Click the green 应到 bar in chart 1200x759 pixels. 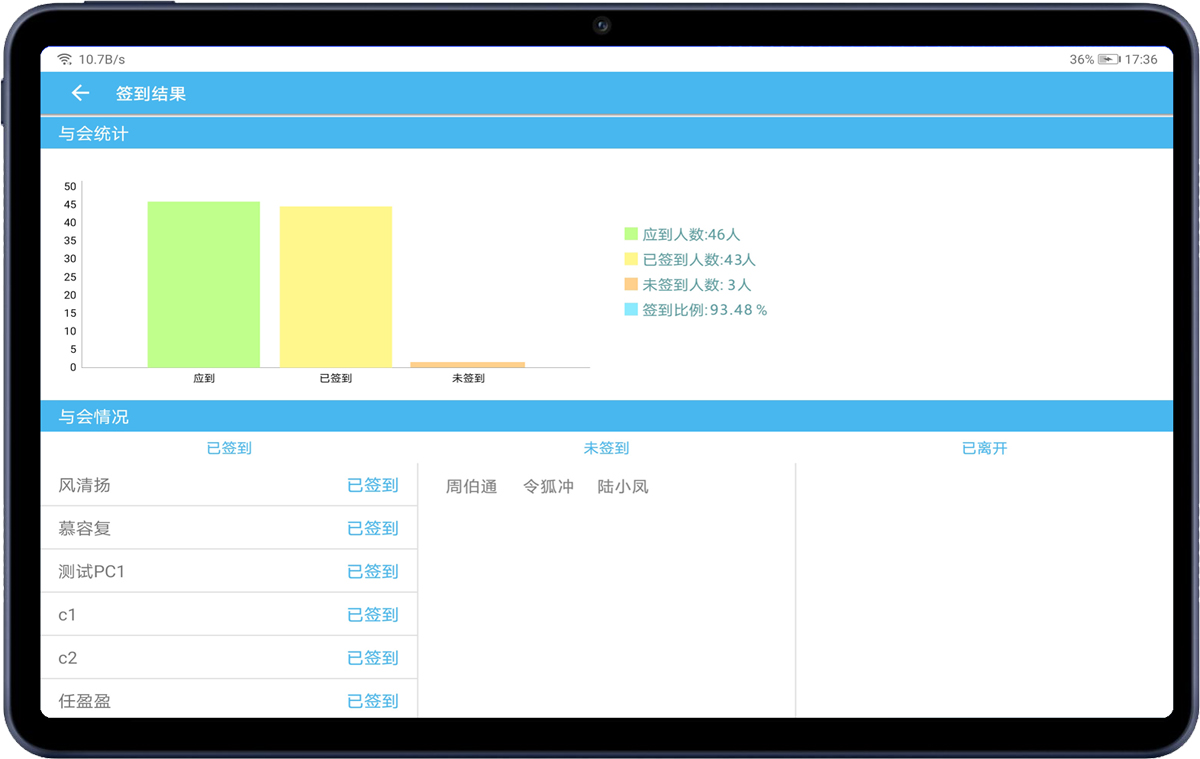click(x=204, y=285)
